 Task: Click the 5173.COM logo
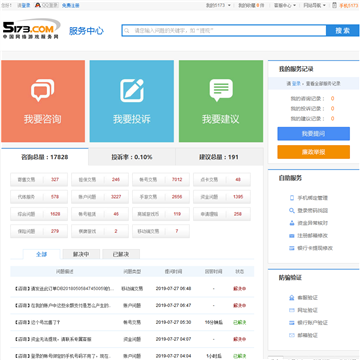[31, 29]
